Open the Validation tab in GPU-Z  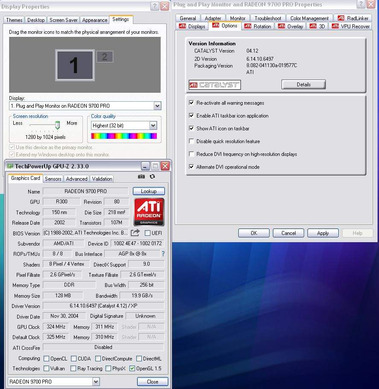coord(102,179)
